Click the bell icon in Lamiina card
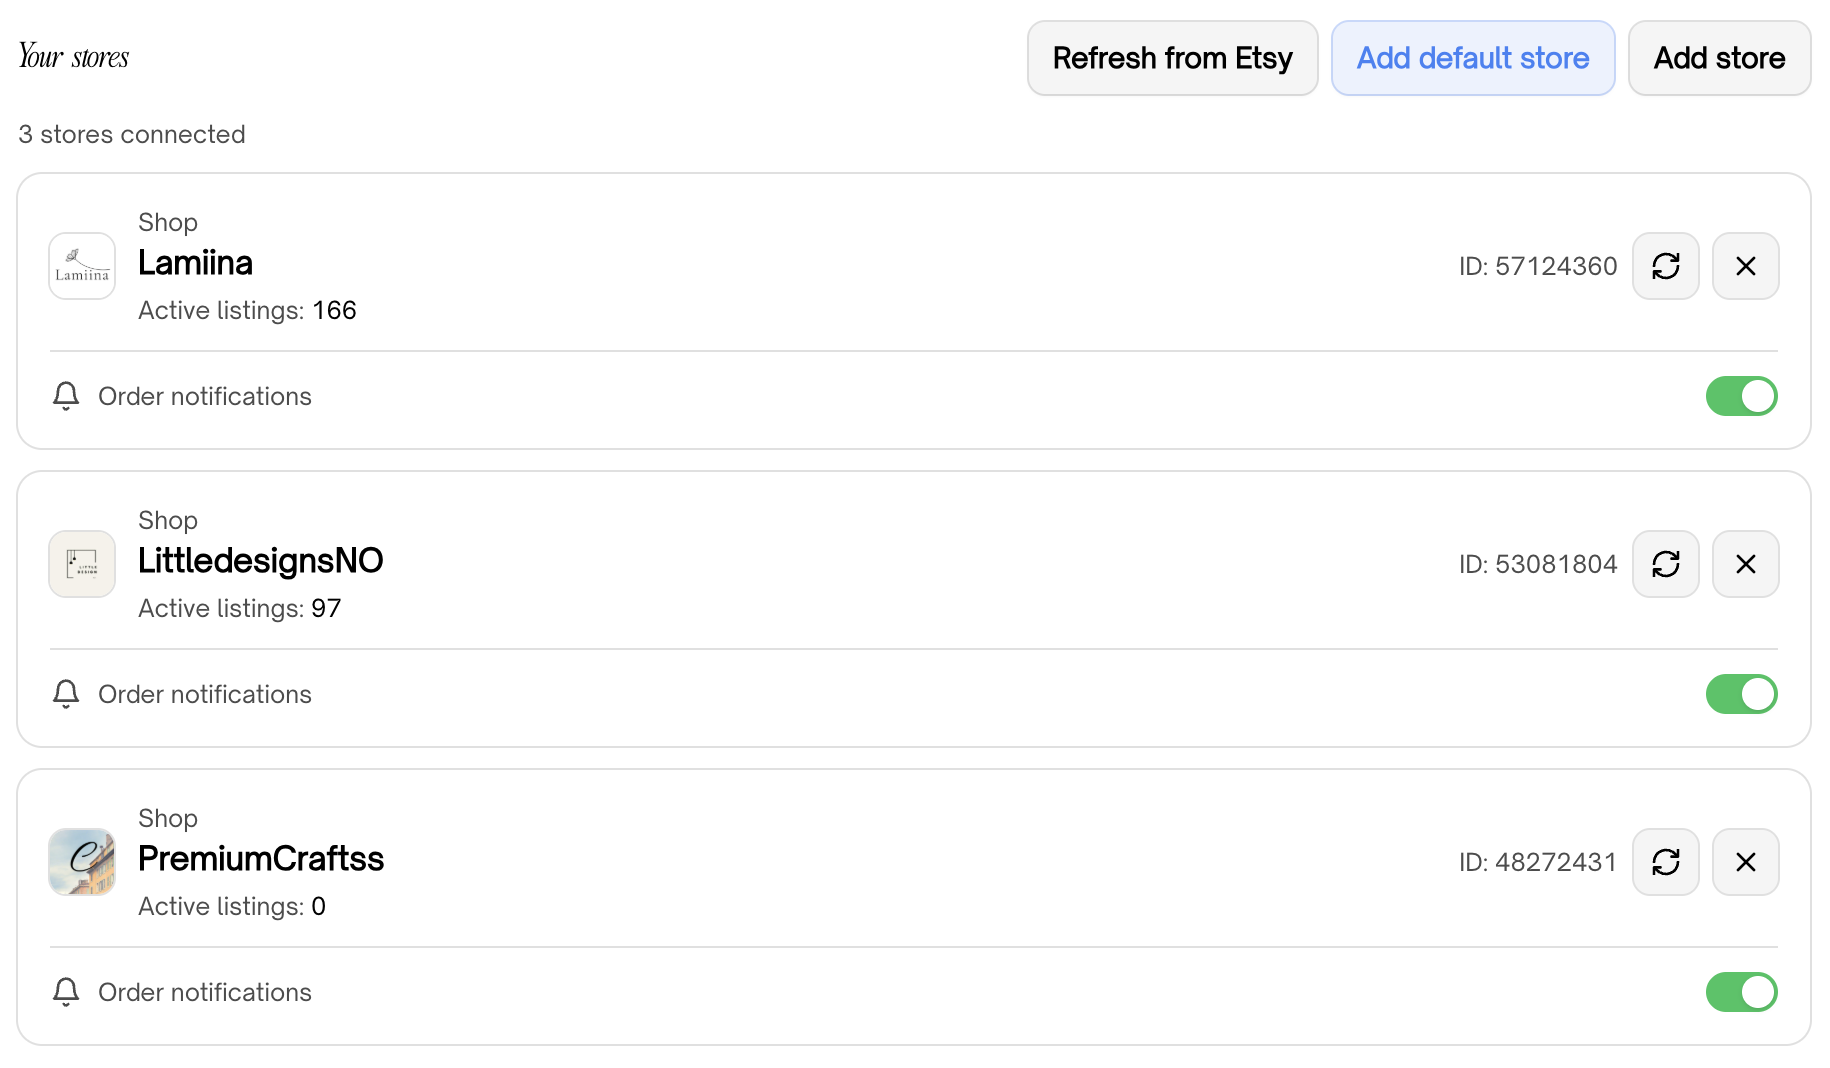This screenshot has height=1068, width=1830. [x=66, y=396]
